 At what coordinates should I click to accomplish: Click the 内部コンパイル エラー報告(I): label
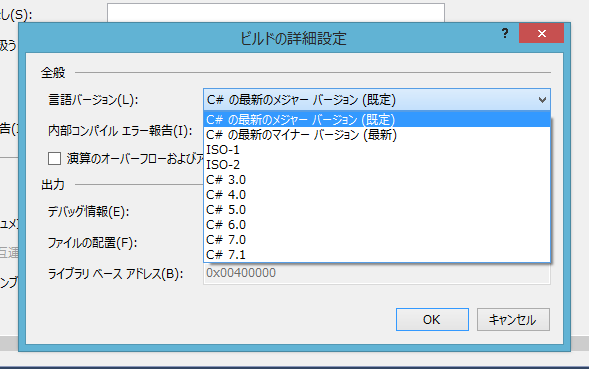click(x=120, y=131)
